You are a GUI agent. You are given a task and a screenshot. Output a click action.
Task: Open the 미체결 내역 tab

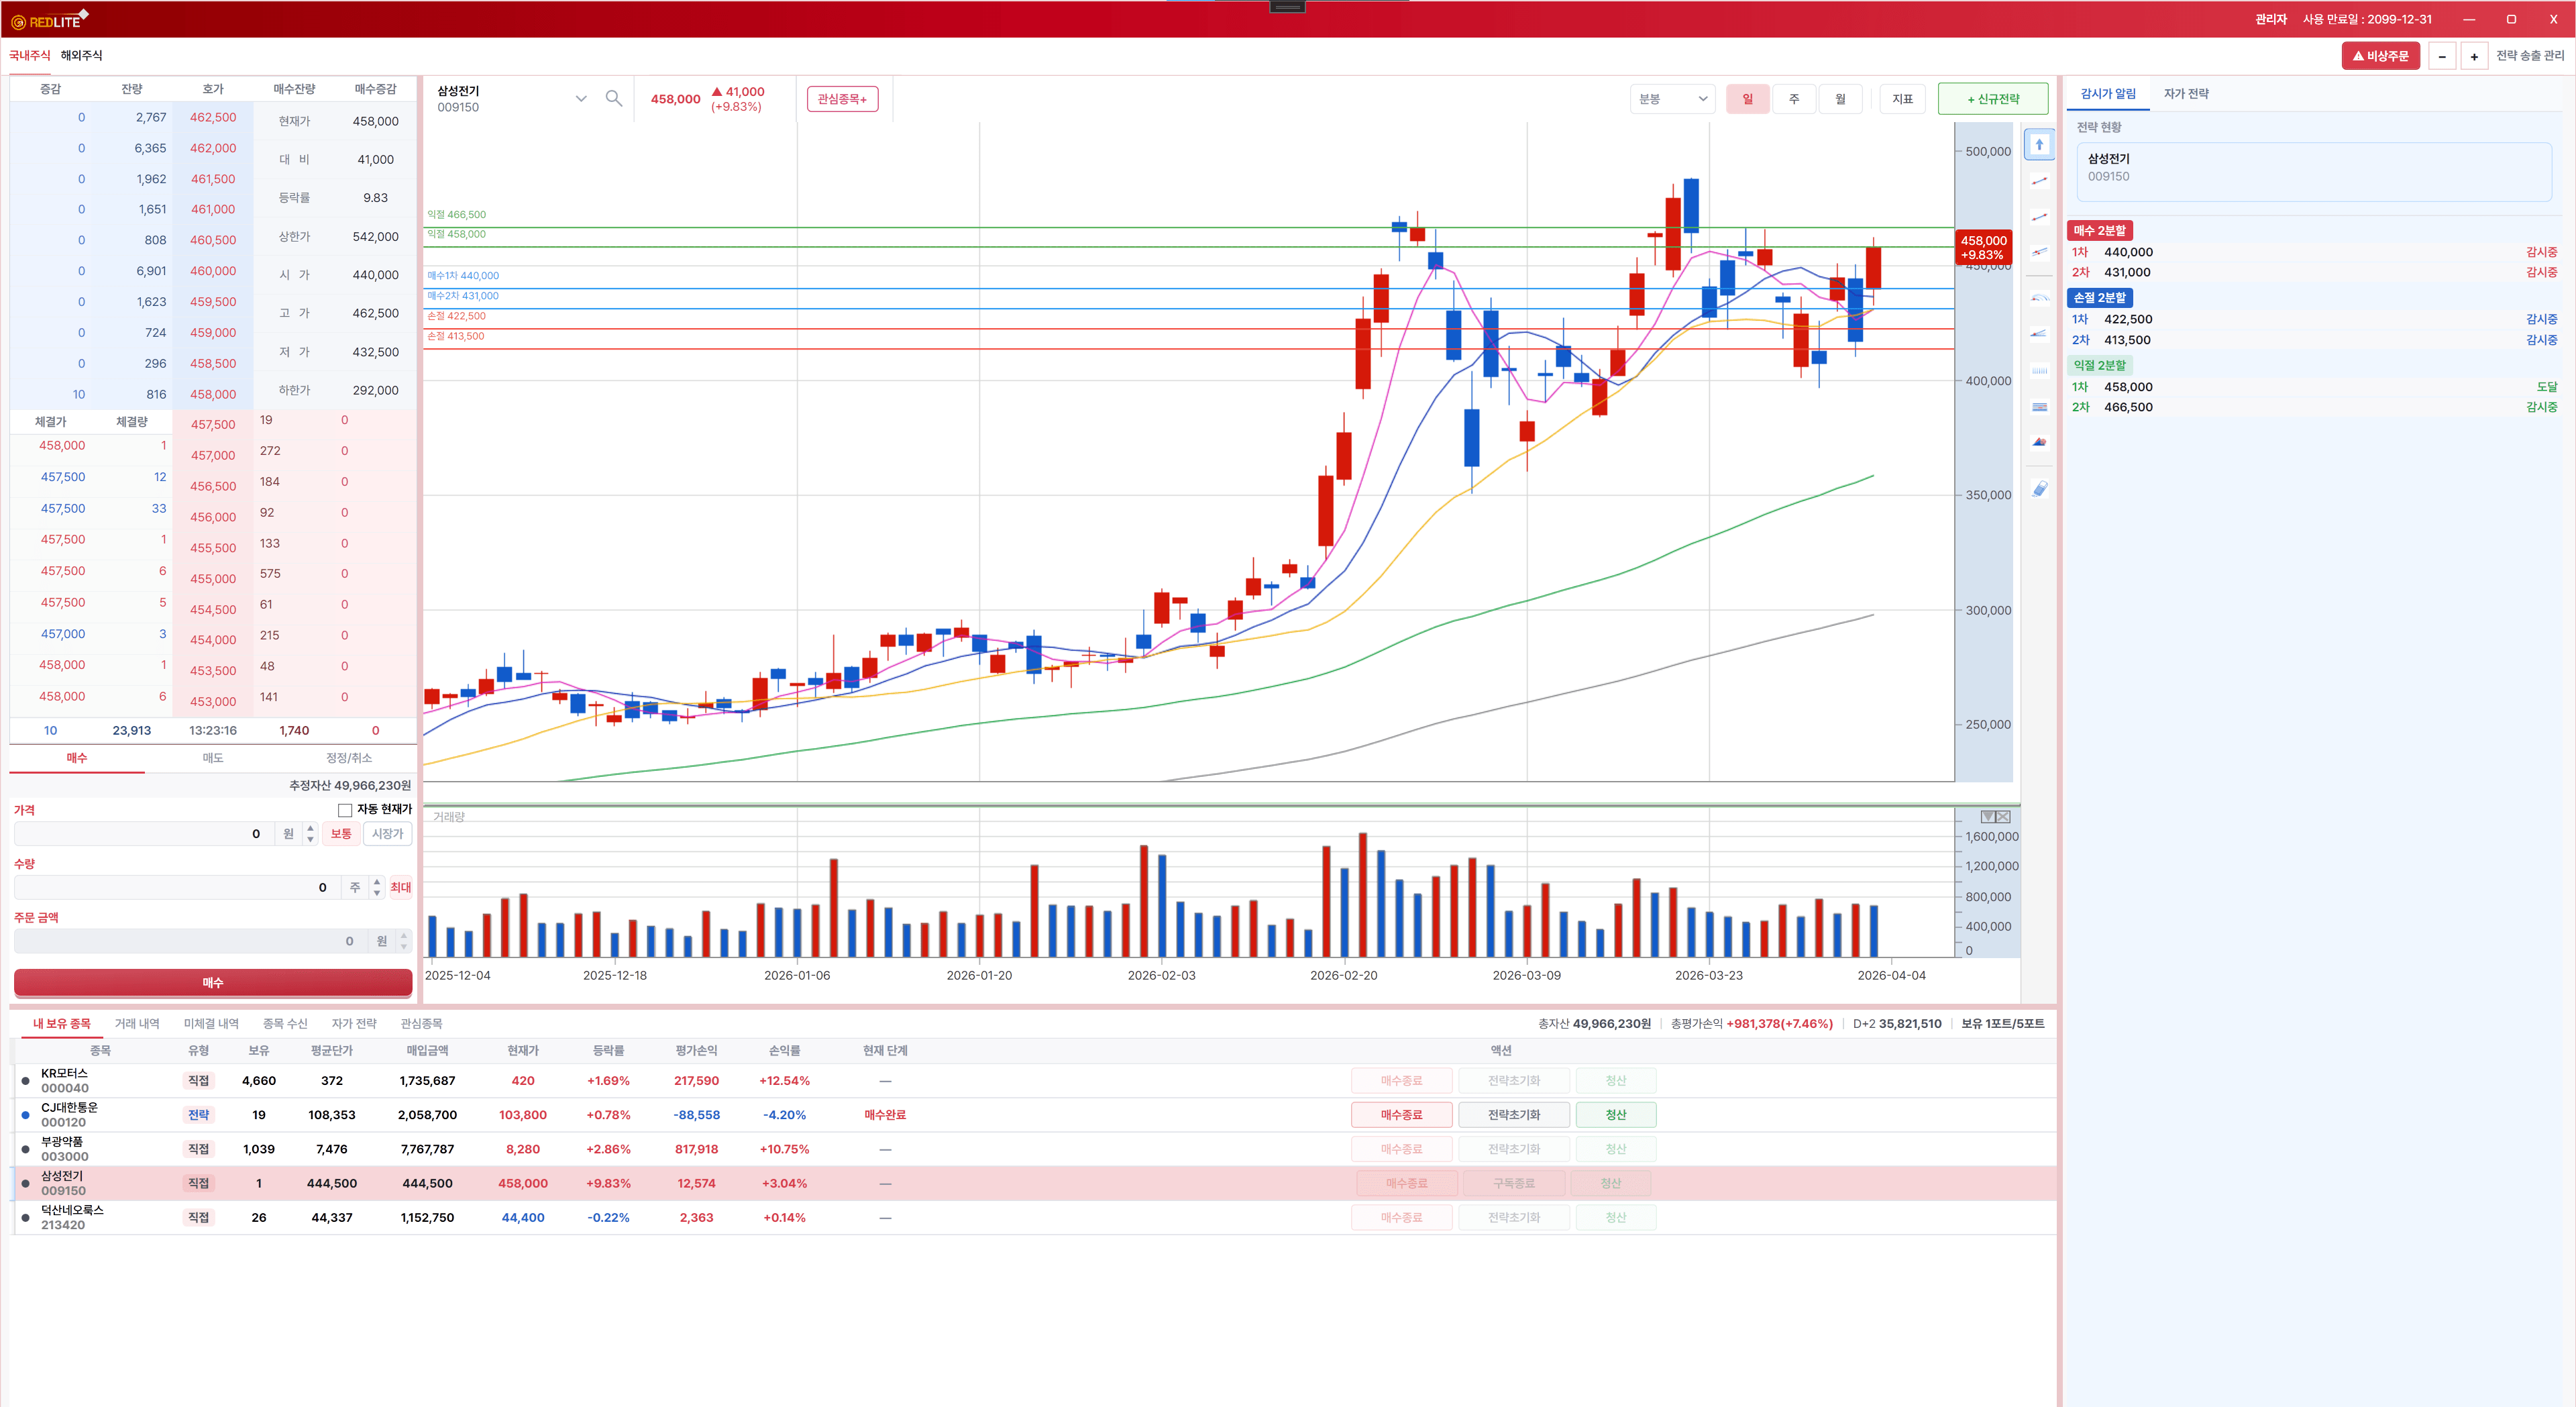(211, 1023)
